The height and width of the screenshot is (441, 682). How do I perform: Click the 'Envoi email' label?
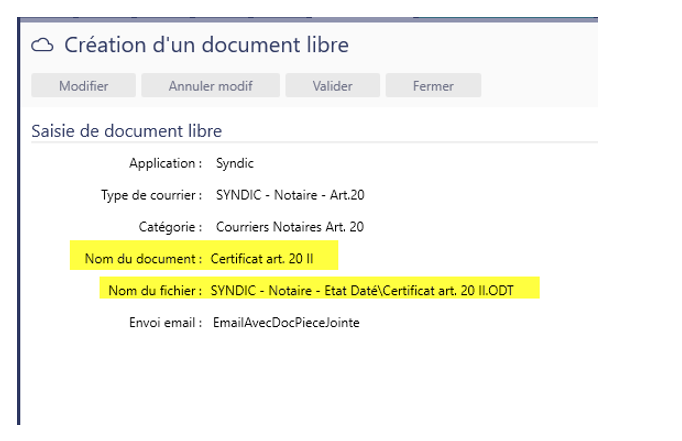click(x=165, y=323)
